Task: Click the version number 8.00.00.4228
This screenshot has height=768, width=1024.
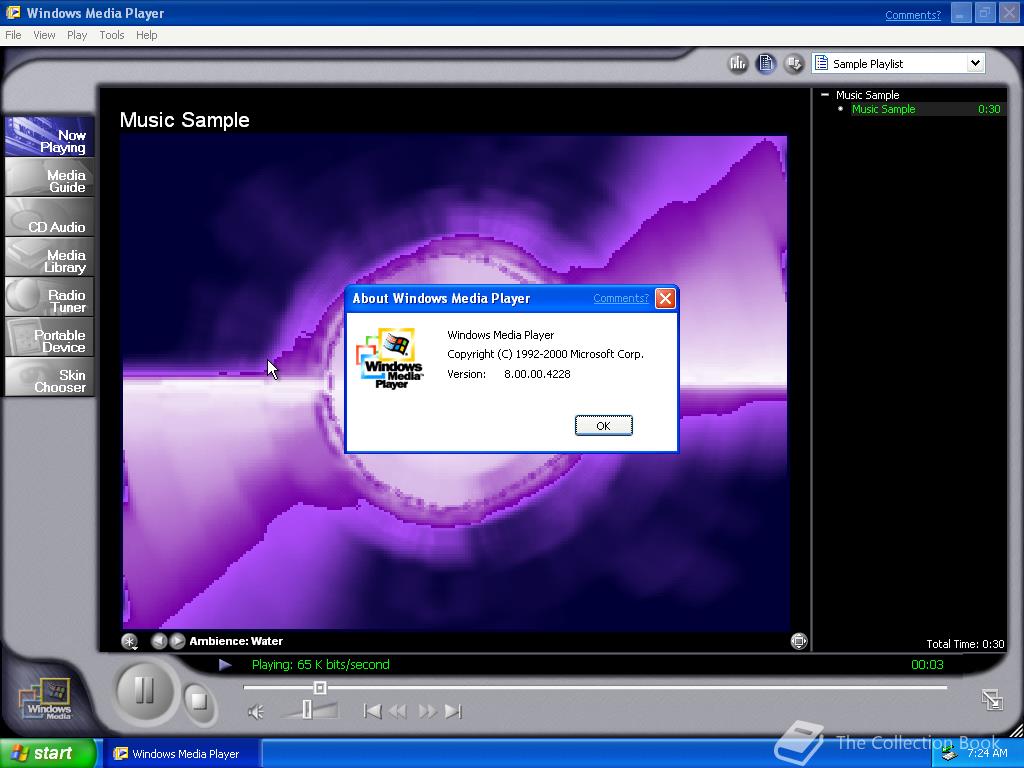Action: point(537,374)
